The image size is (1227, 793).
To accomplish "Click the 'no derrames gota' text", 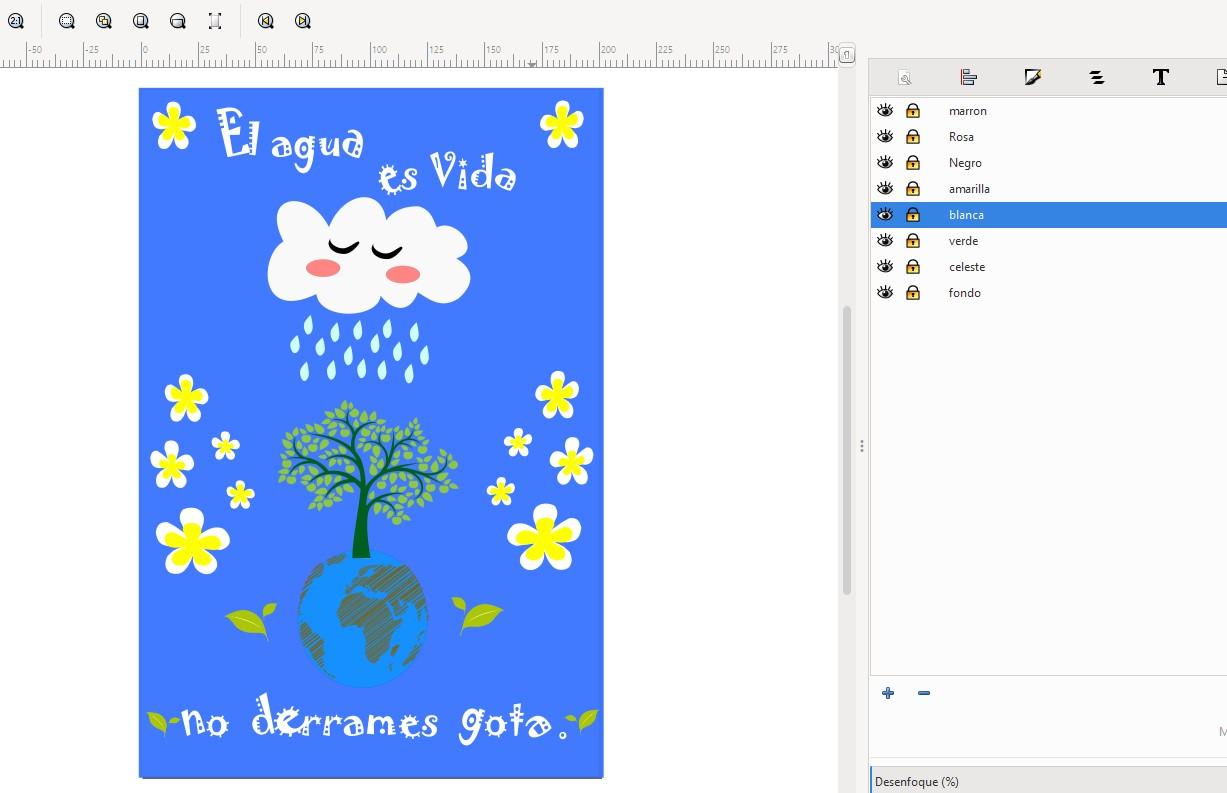I will click(x=374, y=720).
